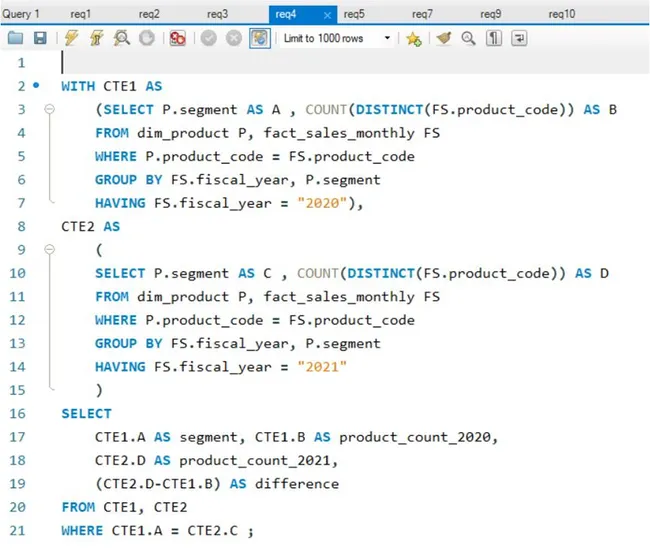650x552 pixels.
Task: Run Explain plan magnifier icon
Action: pyautogui.click(x=122, y=38)
